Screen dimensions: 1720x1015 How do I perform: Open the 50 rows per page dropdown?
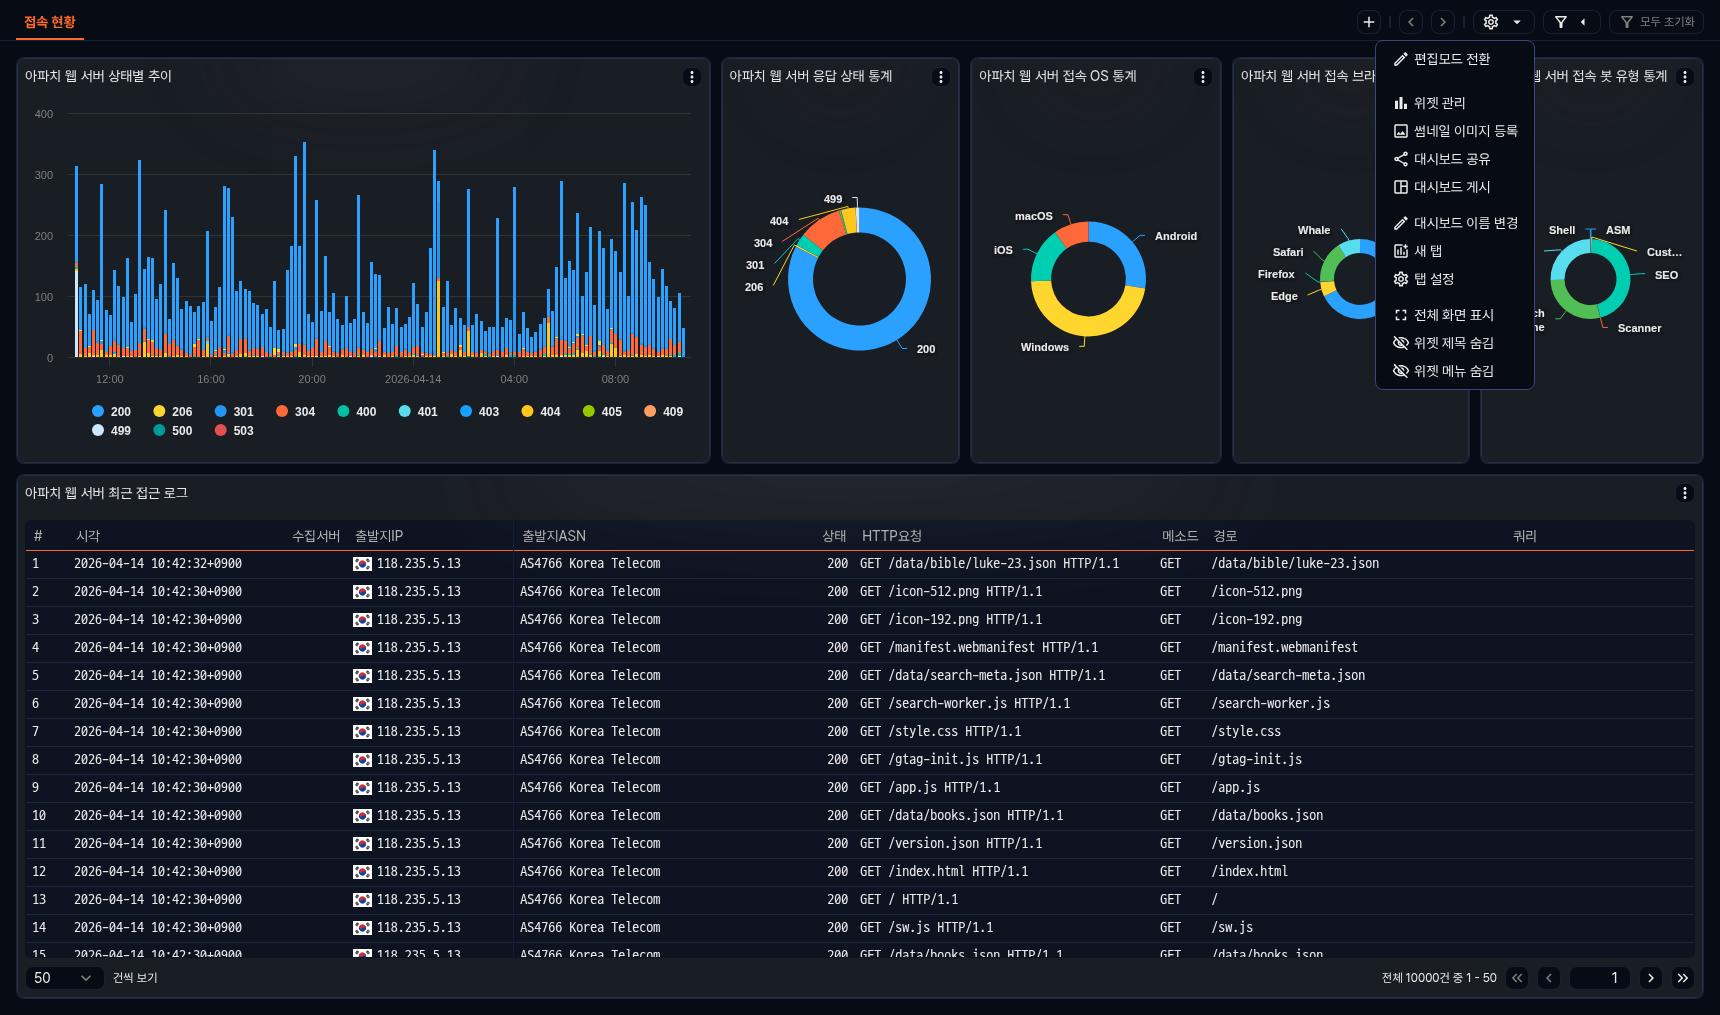(x=63, y=978)
